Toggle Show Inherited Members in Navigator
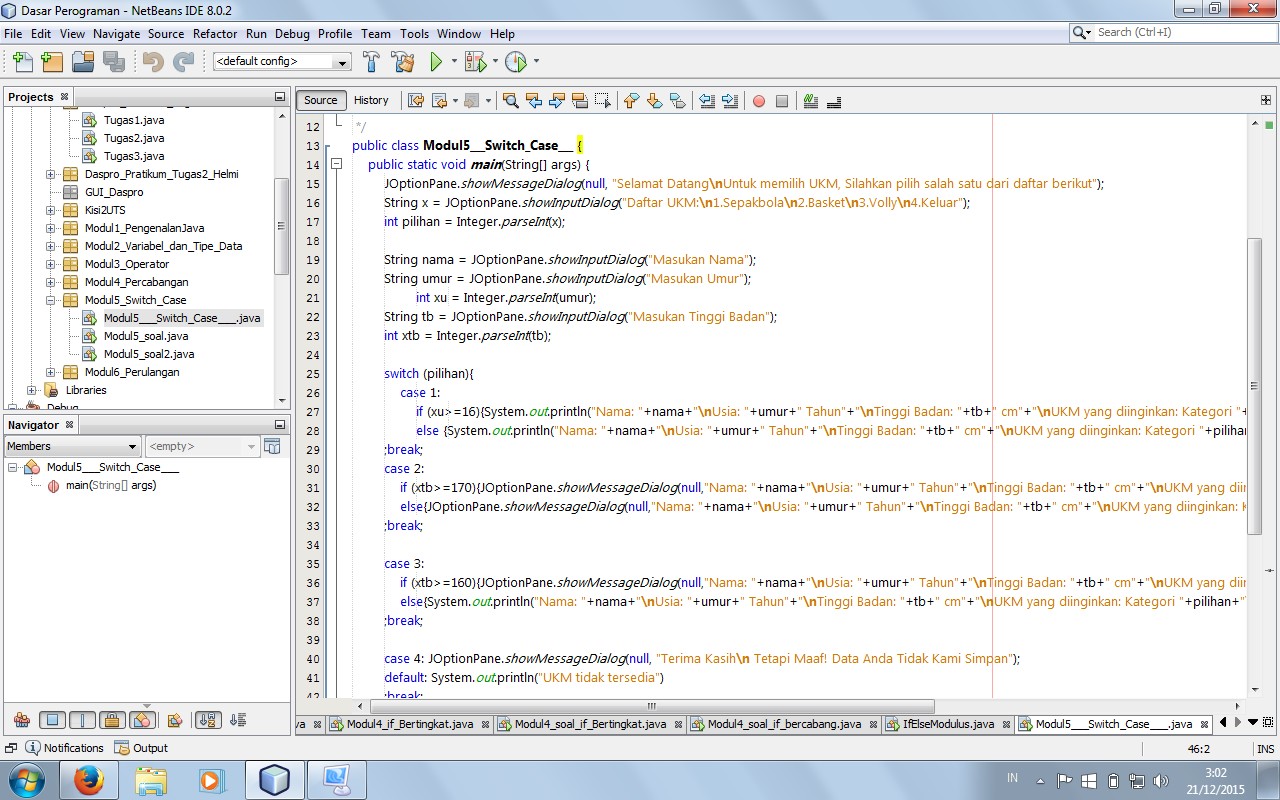Screen dimensions: 1280x800 22,720
